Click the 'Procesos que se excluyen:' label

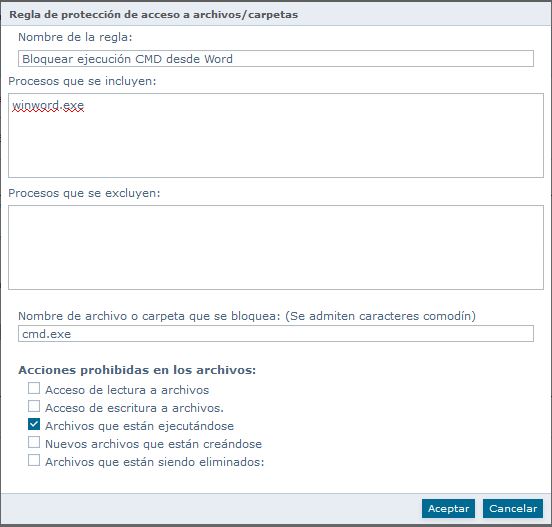(x=84, y=193)
